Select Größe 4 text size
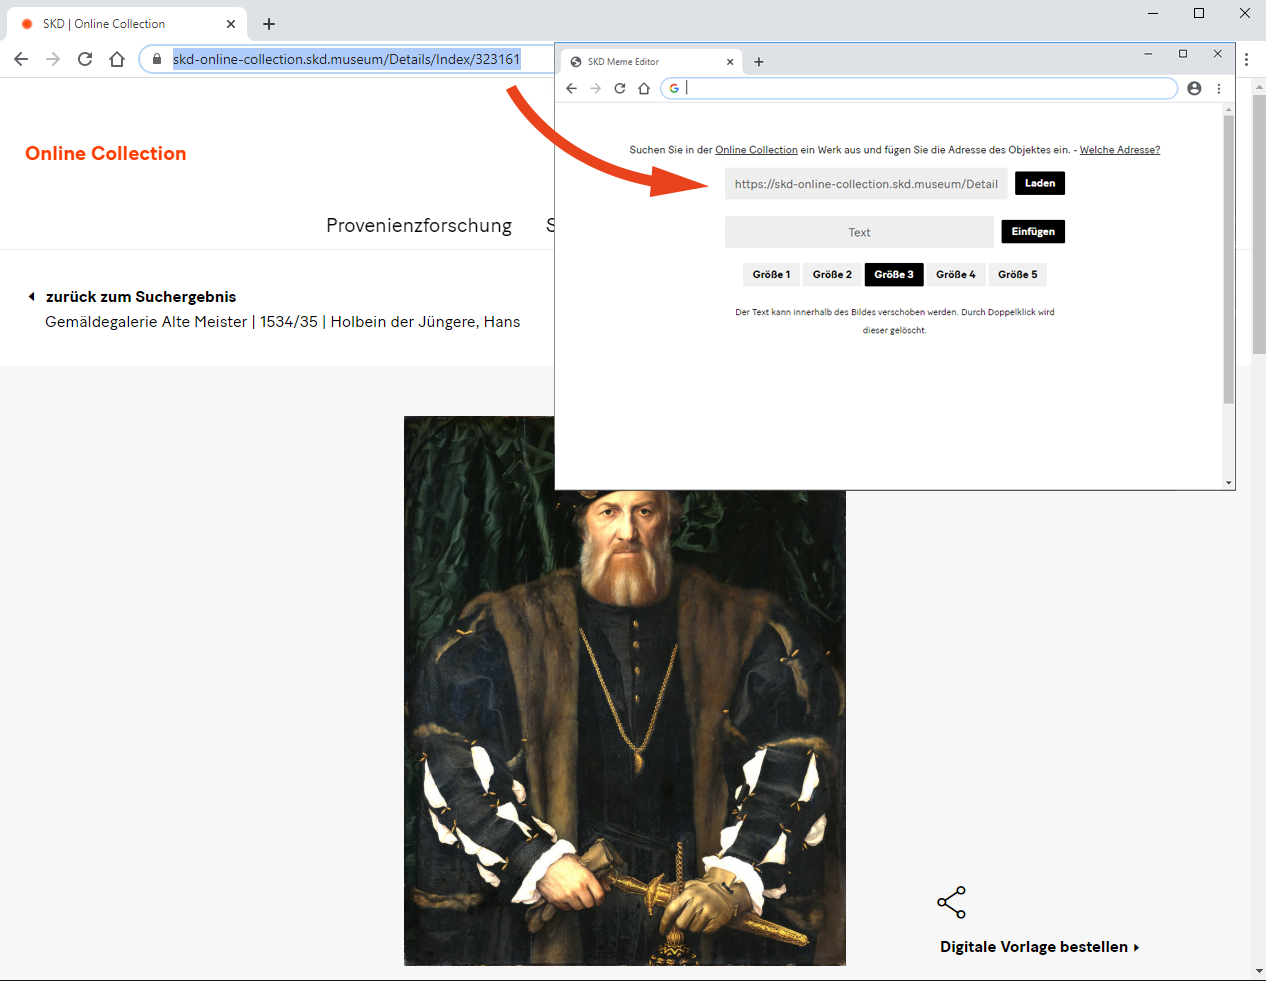 click(956, 274)
